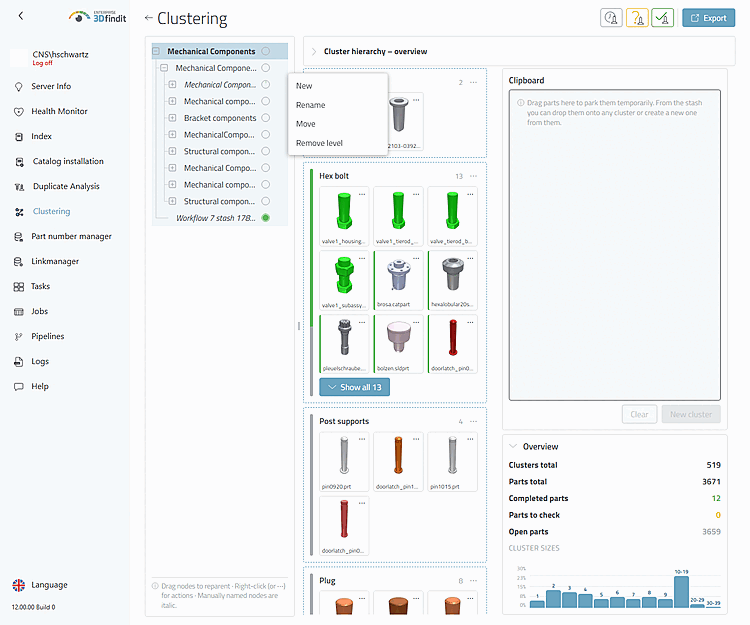Expand the Bracket components tree node
The image size is (750, 625).
pos(172,118)
